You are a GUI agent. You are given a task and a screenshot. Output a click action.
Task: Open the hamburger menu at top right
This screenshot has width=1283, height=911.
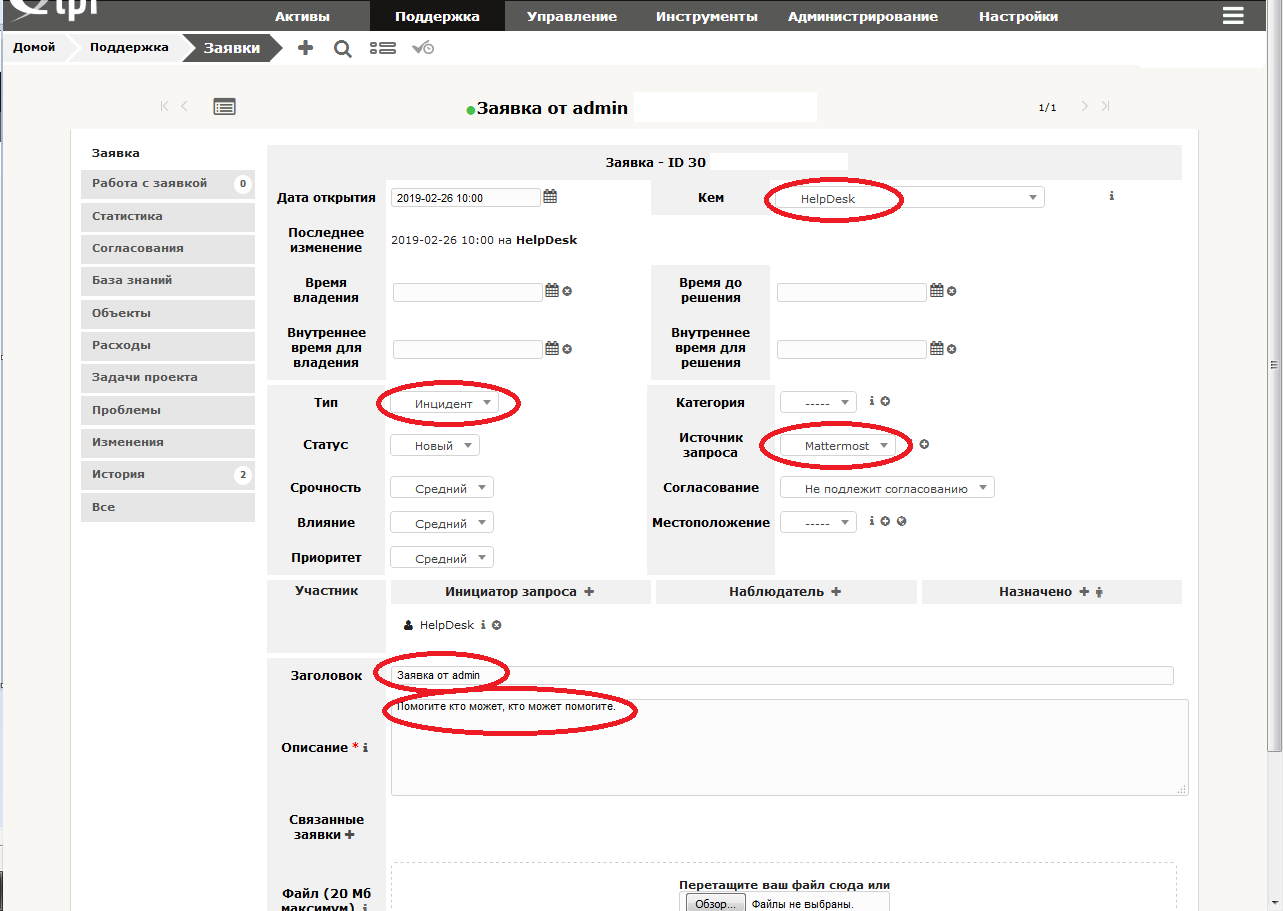click(1233, 16)
